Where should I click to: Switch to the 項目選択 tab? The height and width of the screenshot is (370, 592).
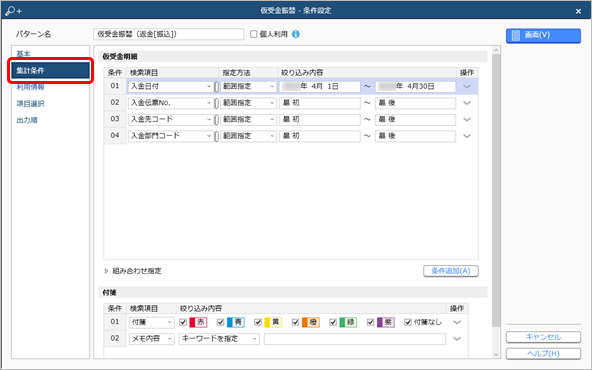coord(31,103)
